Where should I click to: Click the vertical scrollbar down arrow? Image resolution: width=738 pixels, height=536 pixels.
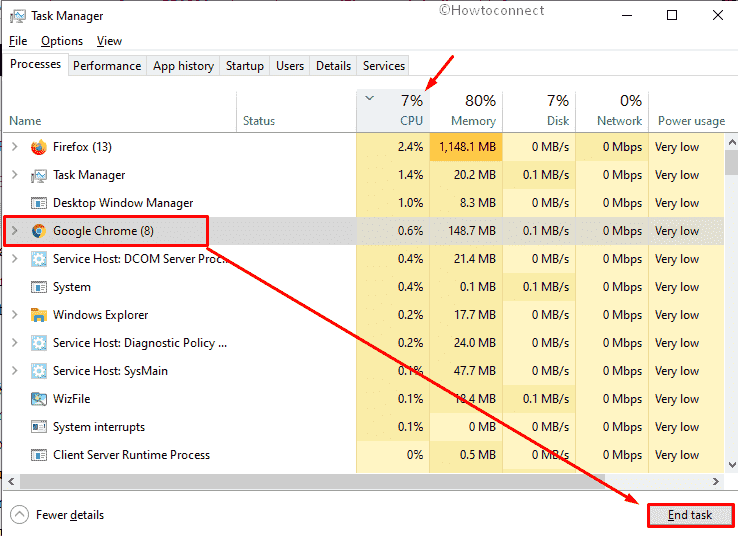pyautogui.click(x=731, y=465)
